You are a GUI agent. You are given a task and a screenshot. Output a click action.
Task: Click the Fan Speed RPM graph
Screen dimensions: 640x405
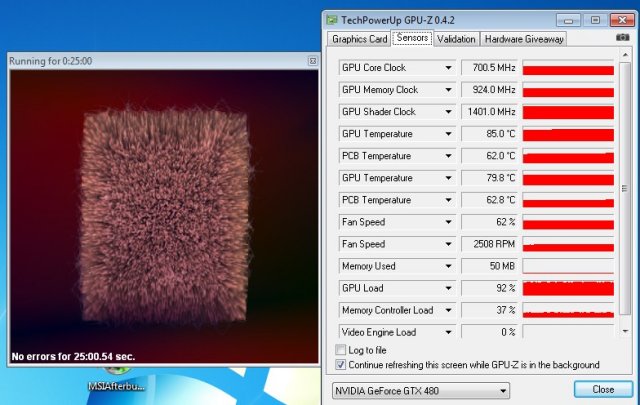[x=568, y=244]
